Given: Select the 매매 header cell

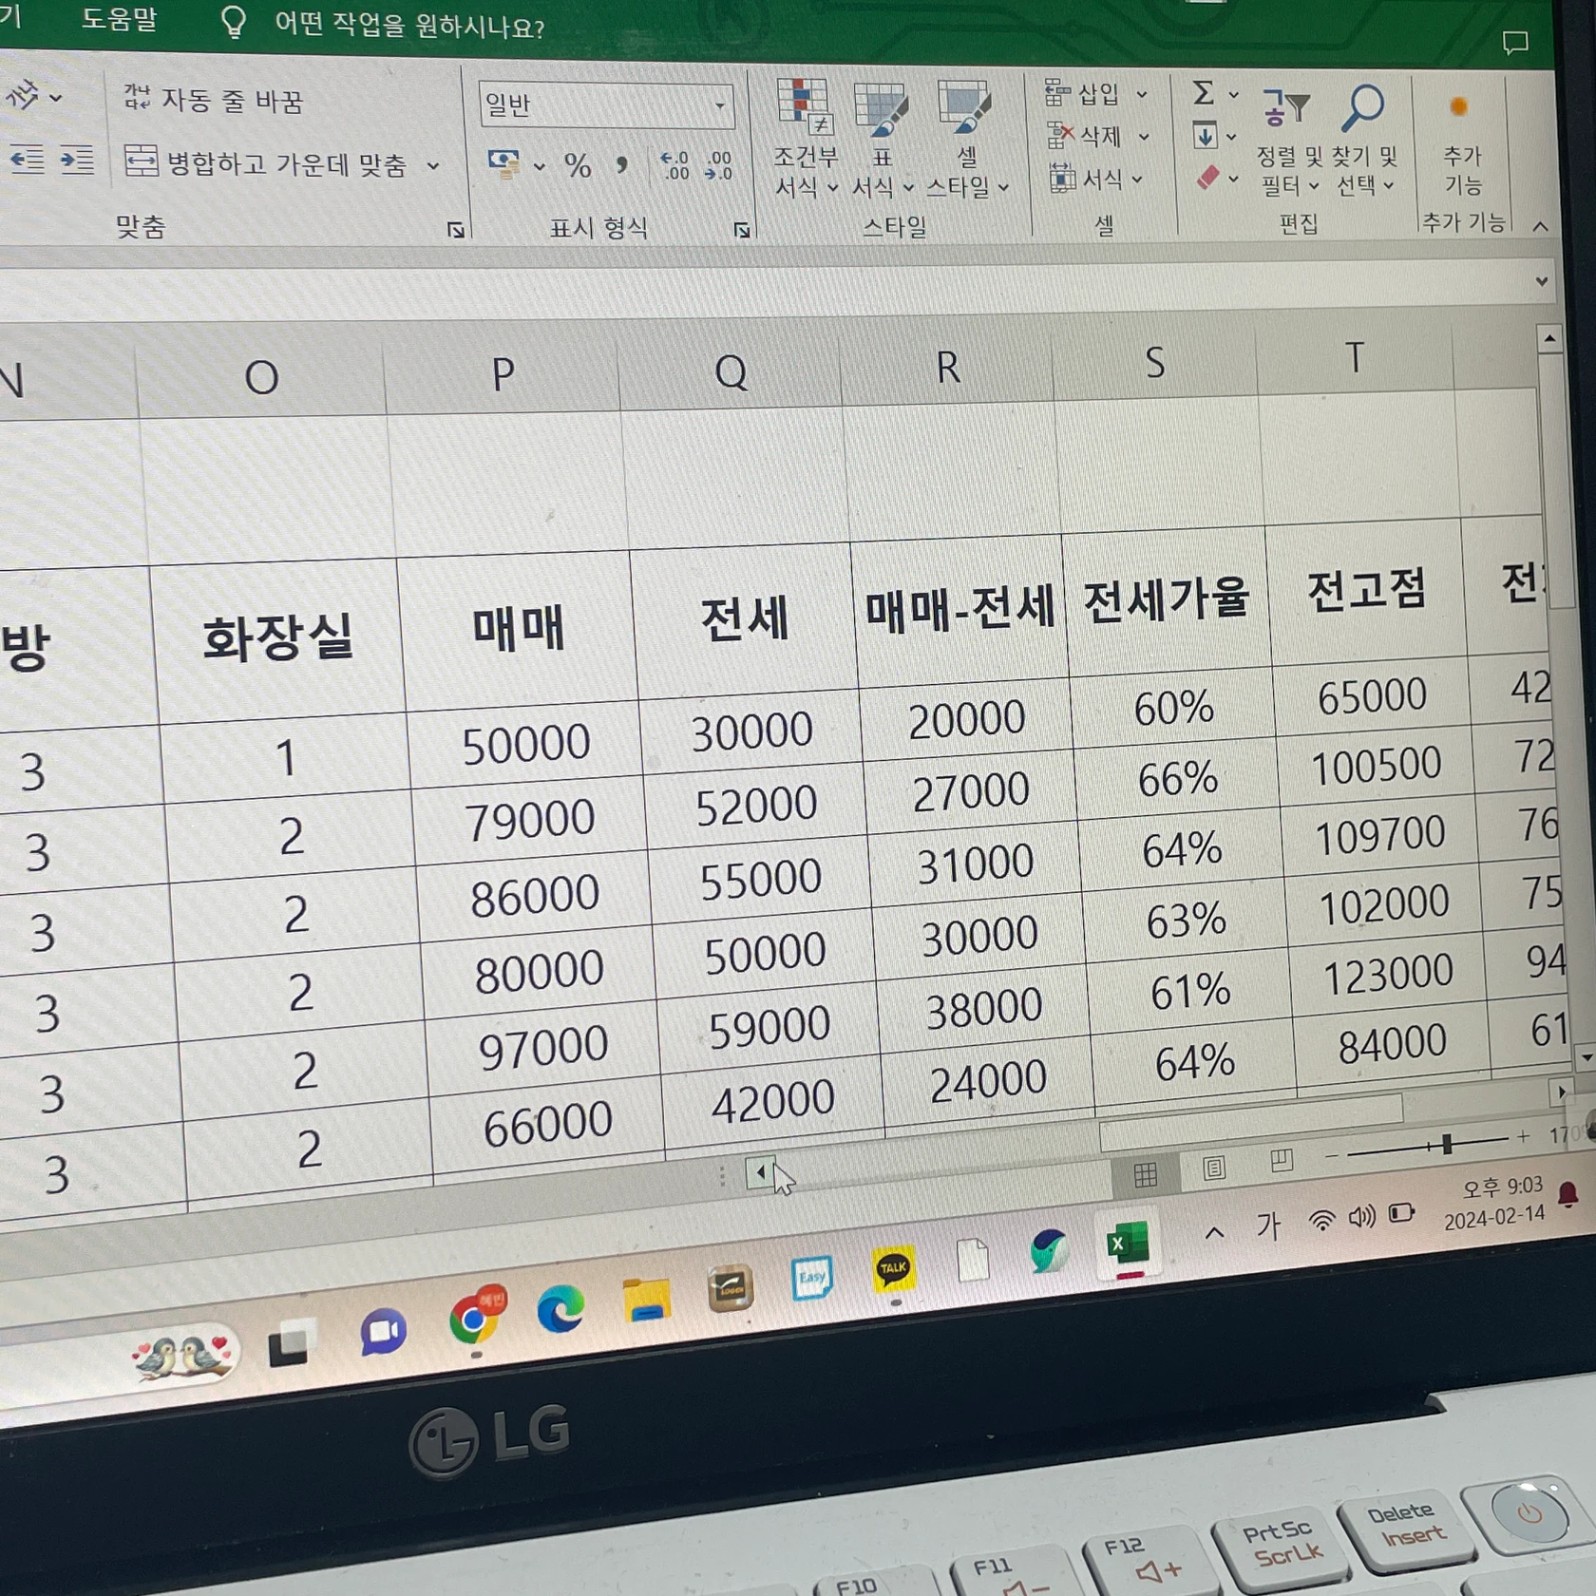Looking at the screenshot, I should (518, 628).
